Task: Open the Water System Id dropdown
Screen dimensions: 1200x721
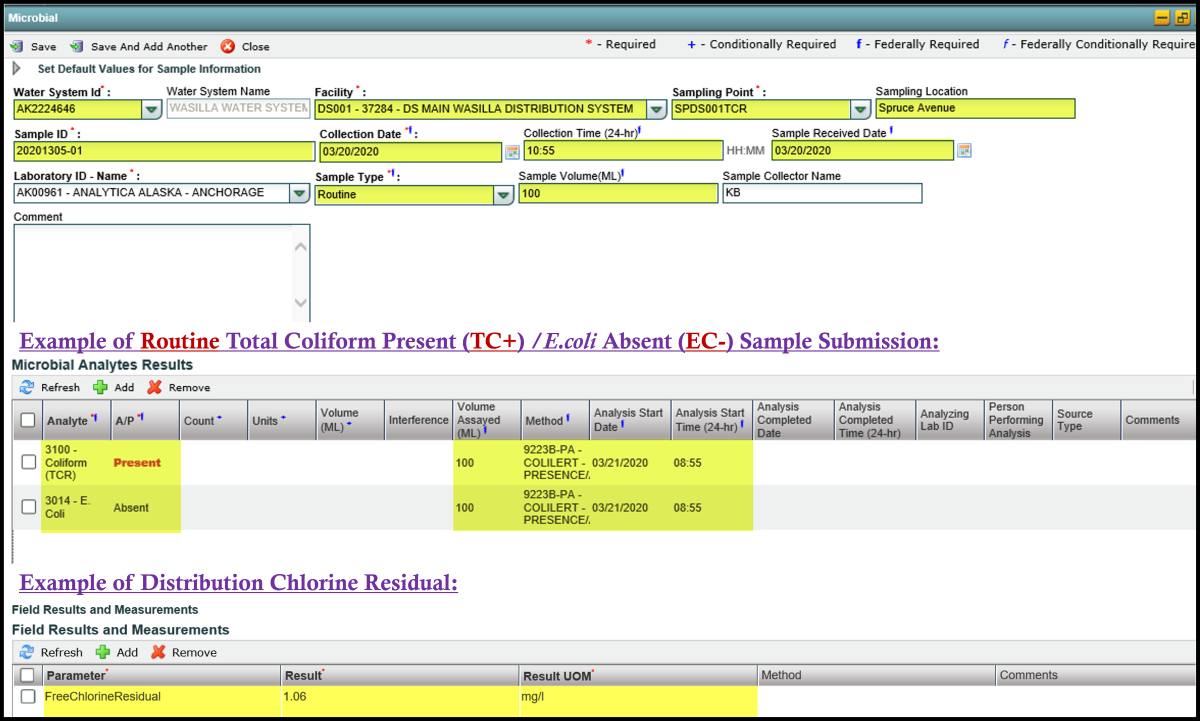Action: click(x=151, y=109)
